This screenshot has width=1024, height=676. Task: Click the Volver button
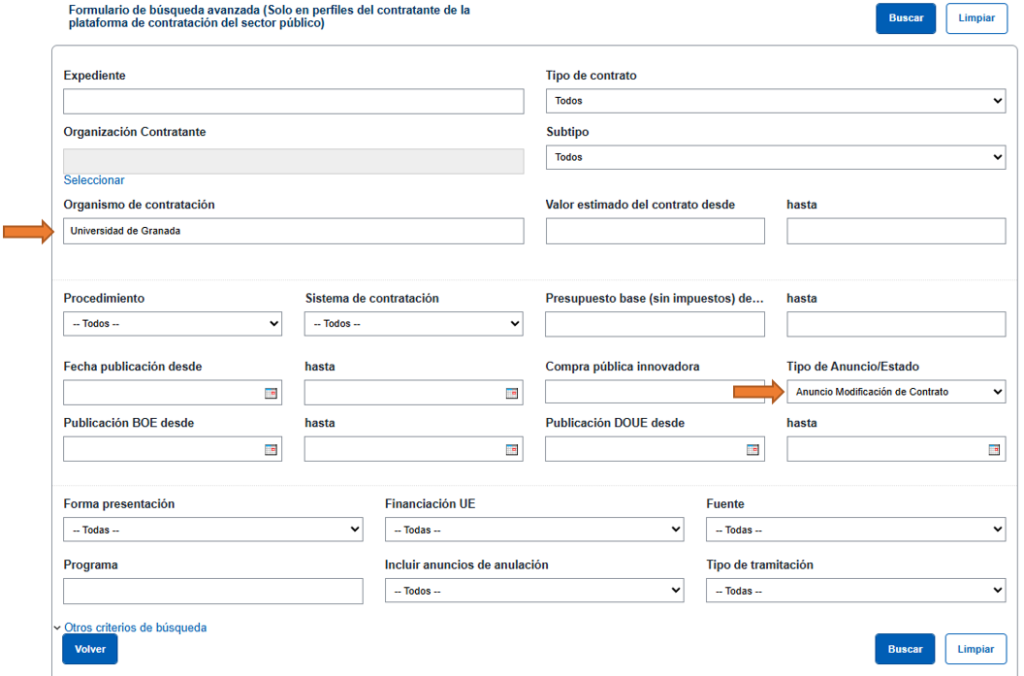click(x=90, y=649)
